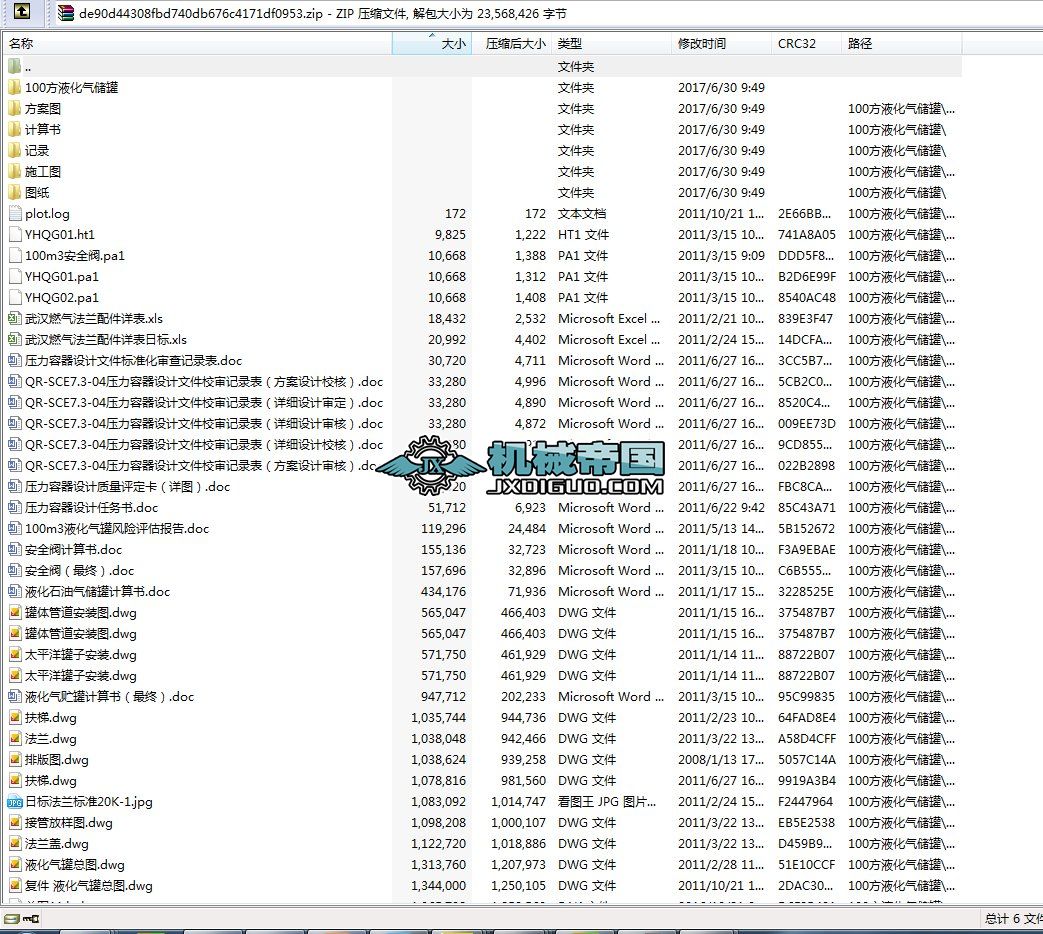
Task: Click JPG icon of 日标法兰标准20K-1.jpg
Action: click(15, 802)
